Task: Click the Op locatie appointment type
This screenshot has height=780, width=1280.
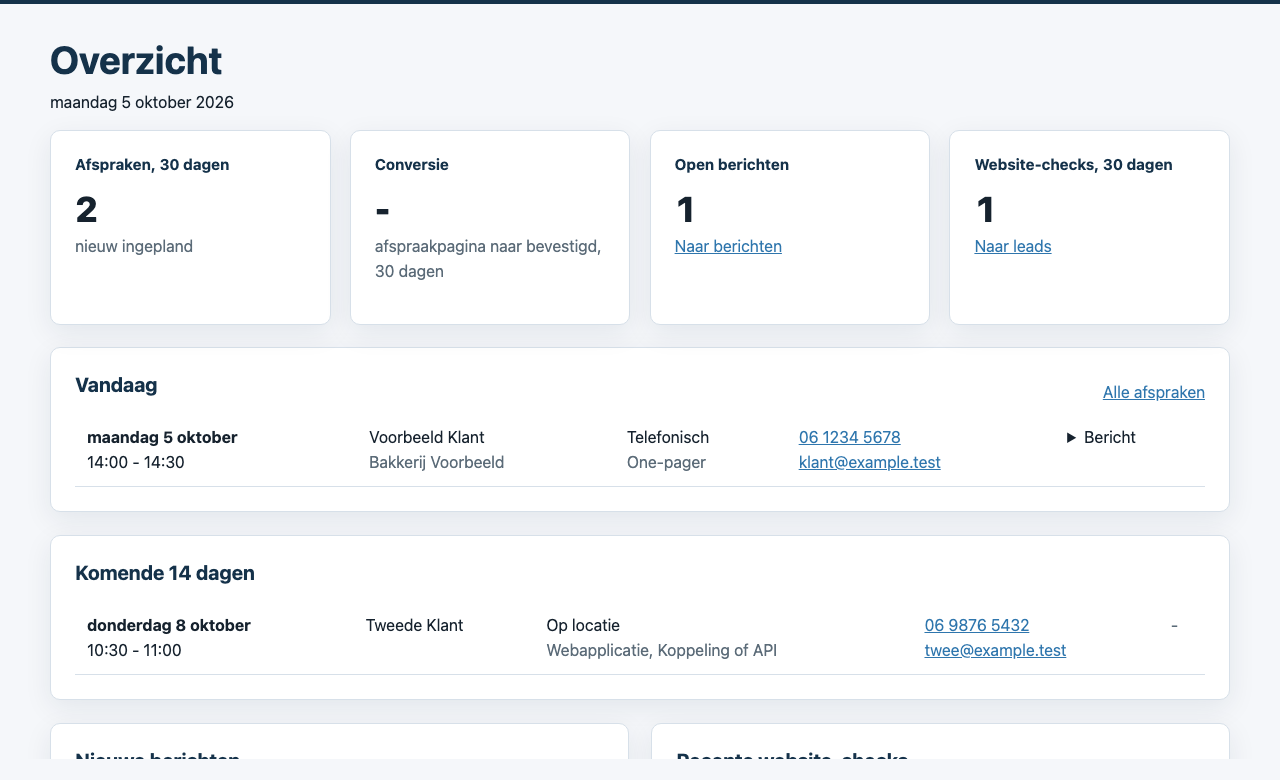Action: click(583, 625)
